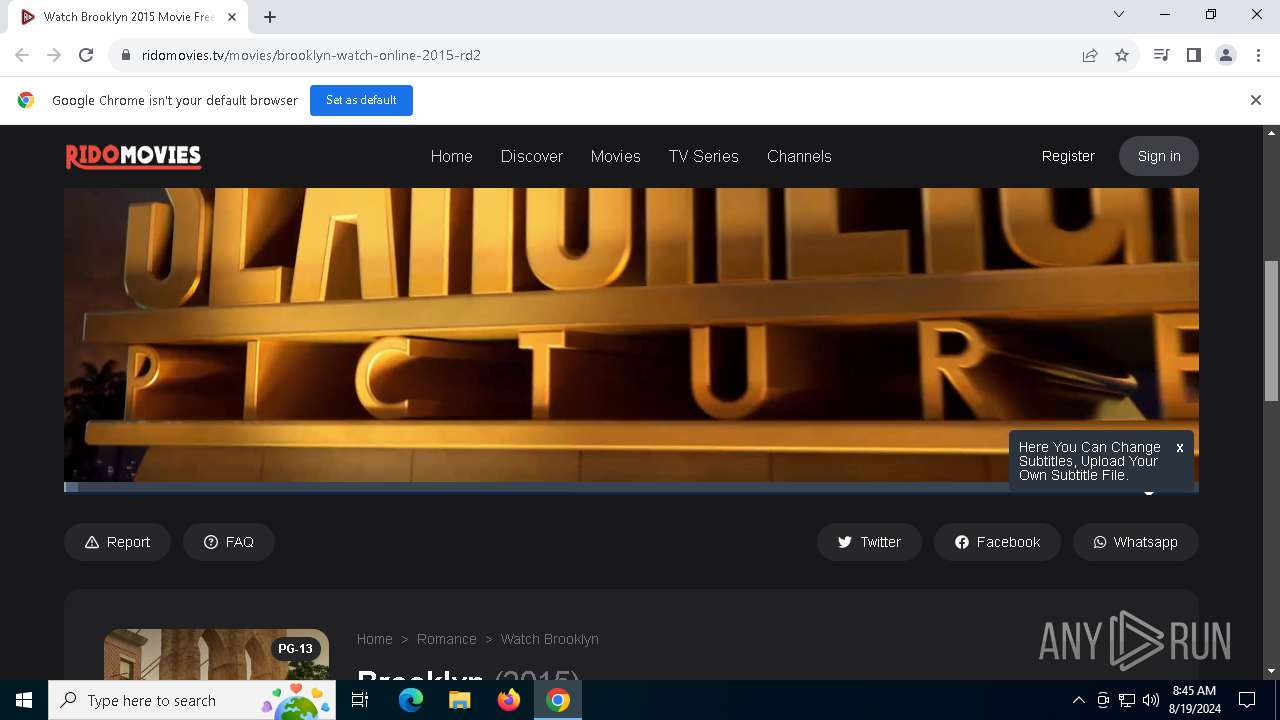
Task: Click the video player progress bar
Action: (631, 487)
